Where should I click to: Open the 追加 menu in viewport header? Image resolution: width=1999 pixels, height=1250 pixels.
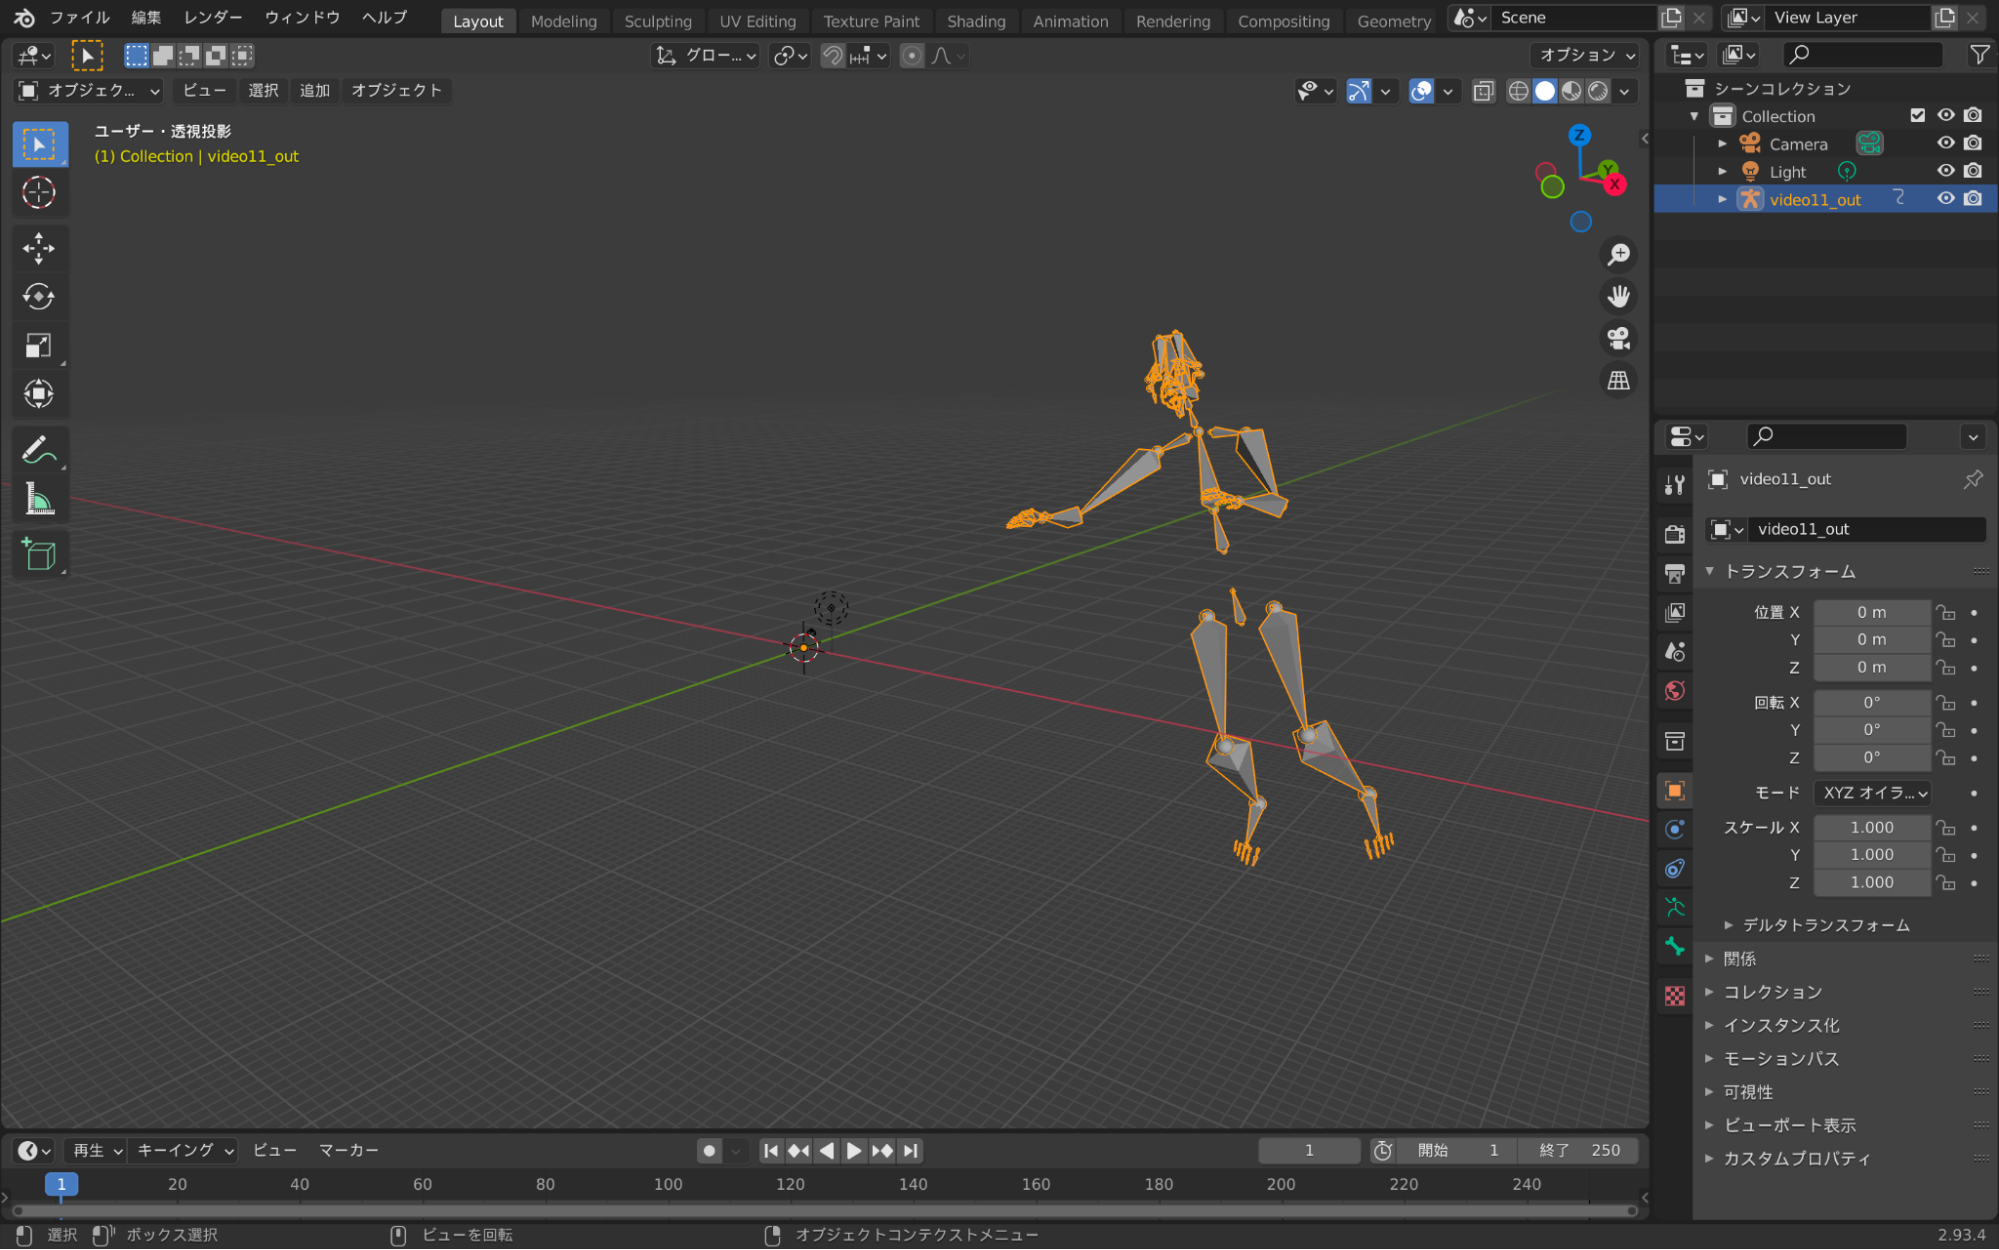pyautogui.click(x=314, y=91)
